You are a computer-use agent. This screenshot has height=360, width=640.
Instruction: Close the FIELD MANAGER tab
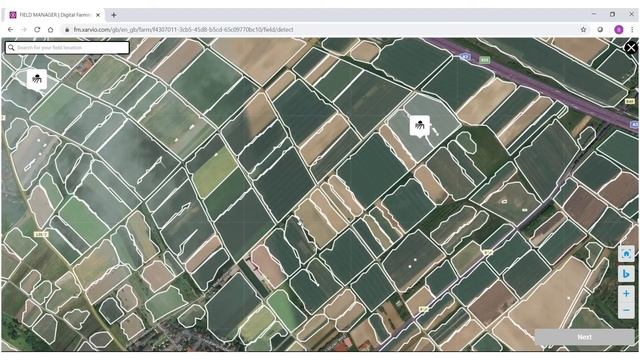98,15
